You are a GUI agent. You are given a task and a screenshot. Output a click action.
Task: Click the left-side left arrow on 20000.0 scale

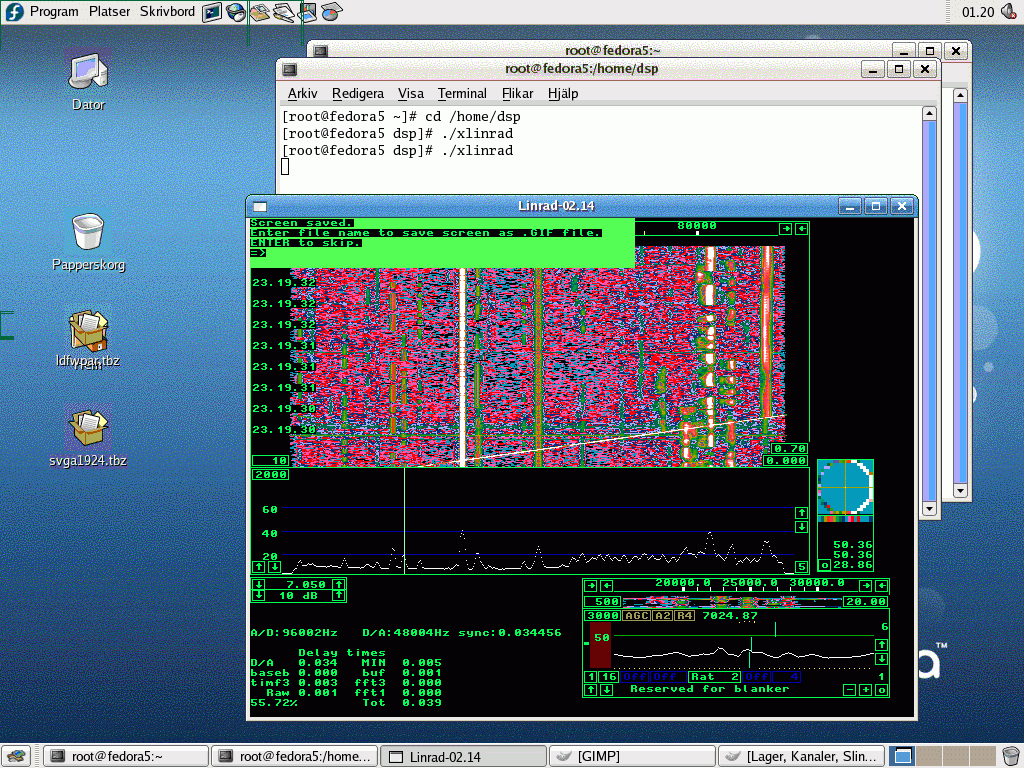point(606,586)
